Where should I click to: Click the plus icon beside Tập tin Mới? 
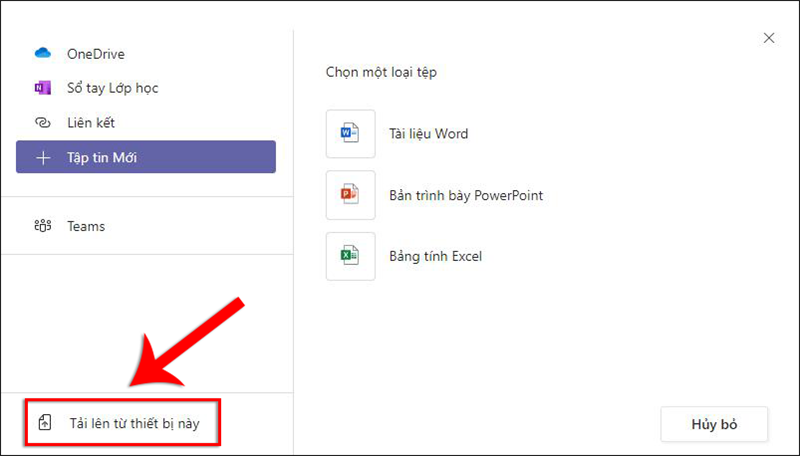coord(42,157)
